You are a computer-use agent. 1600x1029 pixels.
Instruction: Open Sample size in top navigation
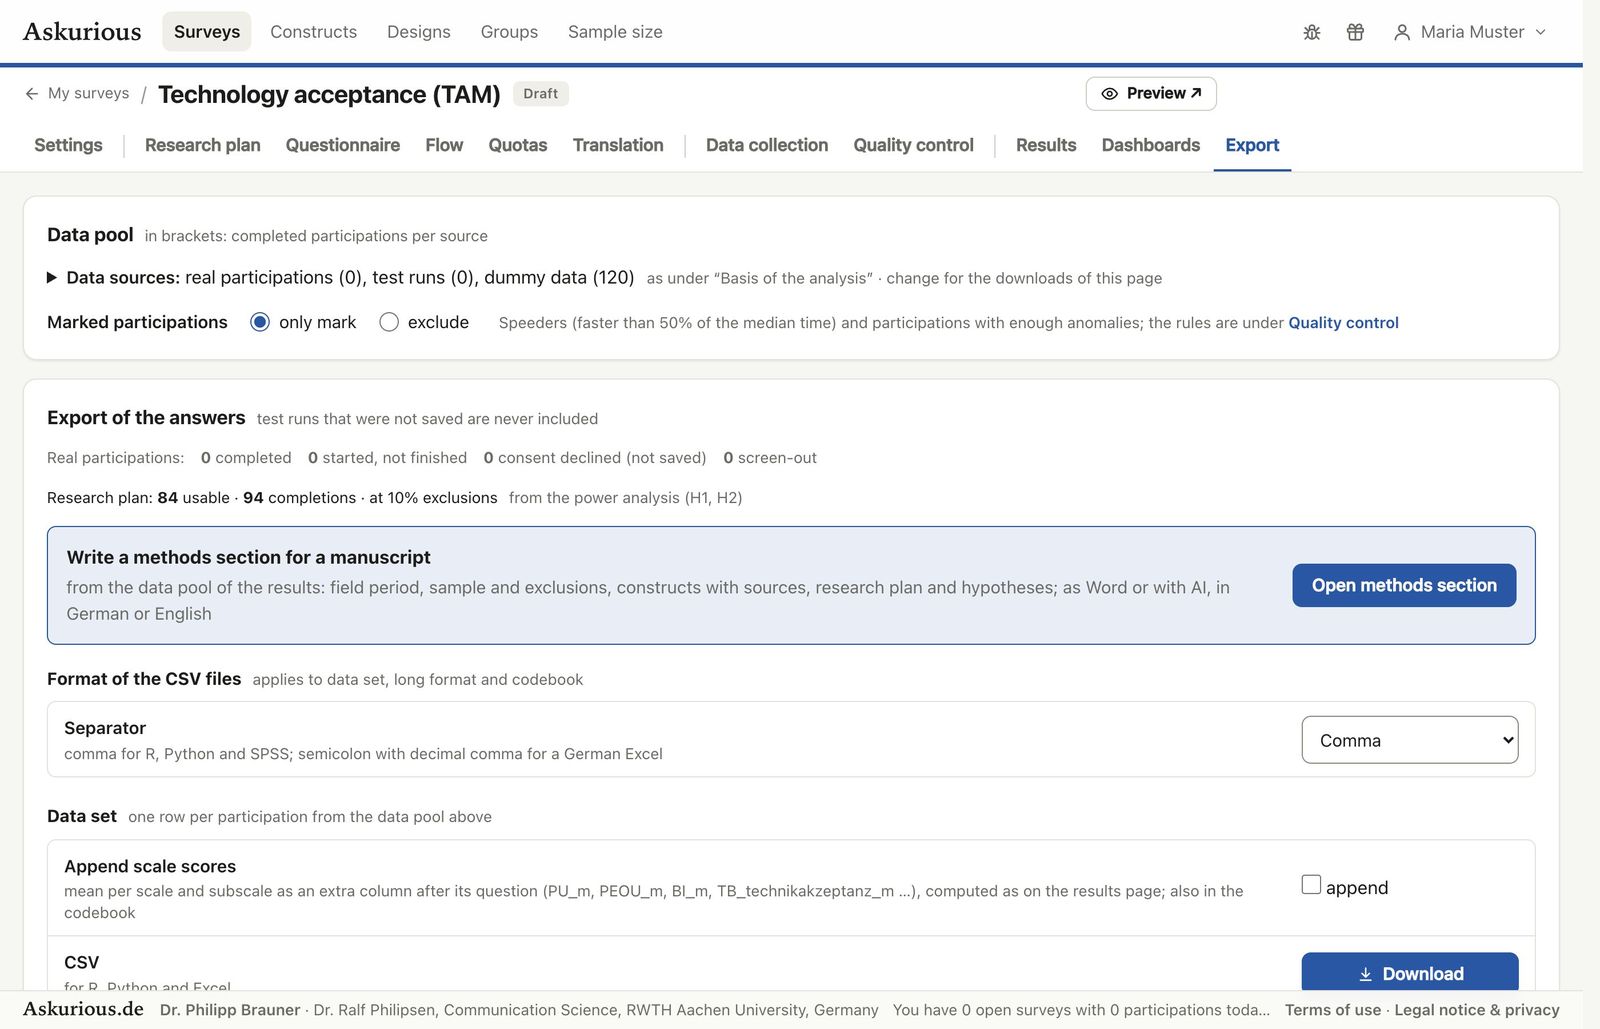point(615,32)
